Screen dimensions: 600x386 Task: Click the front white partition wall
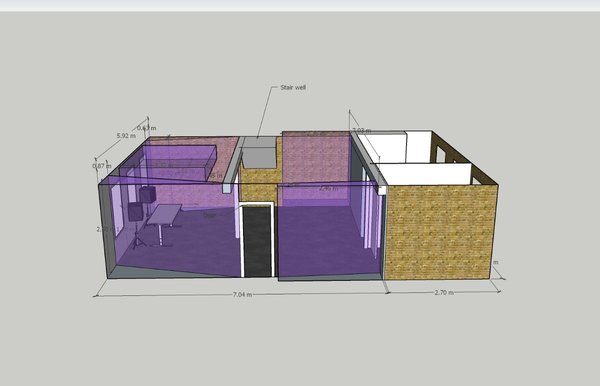coord(424,174)
